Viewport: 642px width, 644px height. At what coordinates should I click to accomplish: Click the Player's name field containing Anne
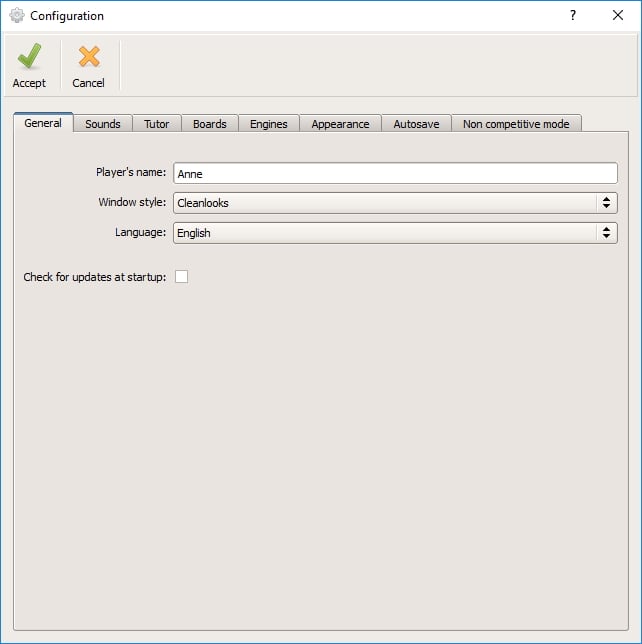click(395, 173)
